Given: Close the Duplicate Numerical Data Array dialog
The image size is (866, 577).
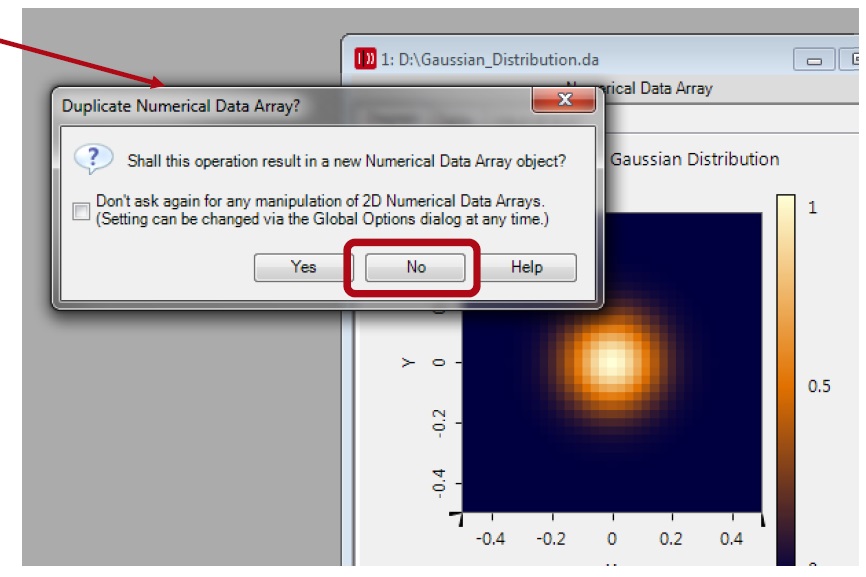Looking at the screenshot, I should pyautogui.click(x=564, y=99).
